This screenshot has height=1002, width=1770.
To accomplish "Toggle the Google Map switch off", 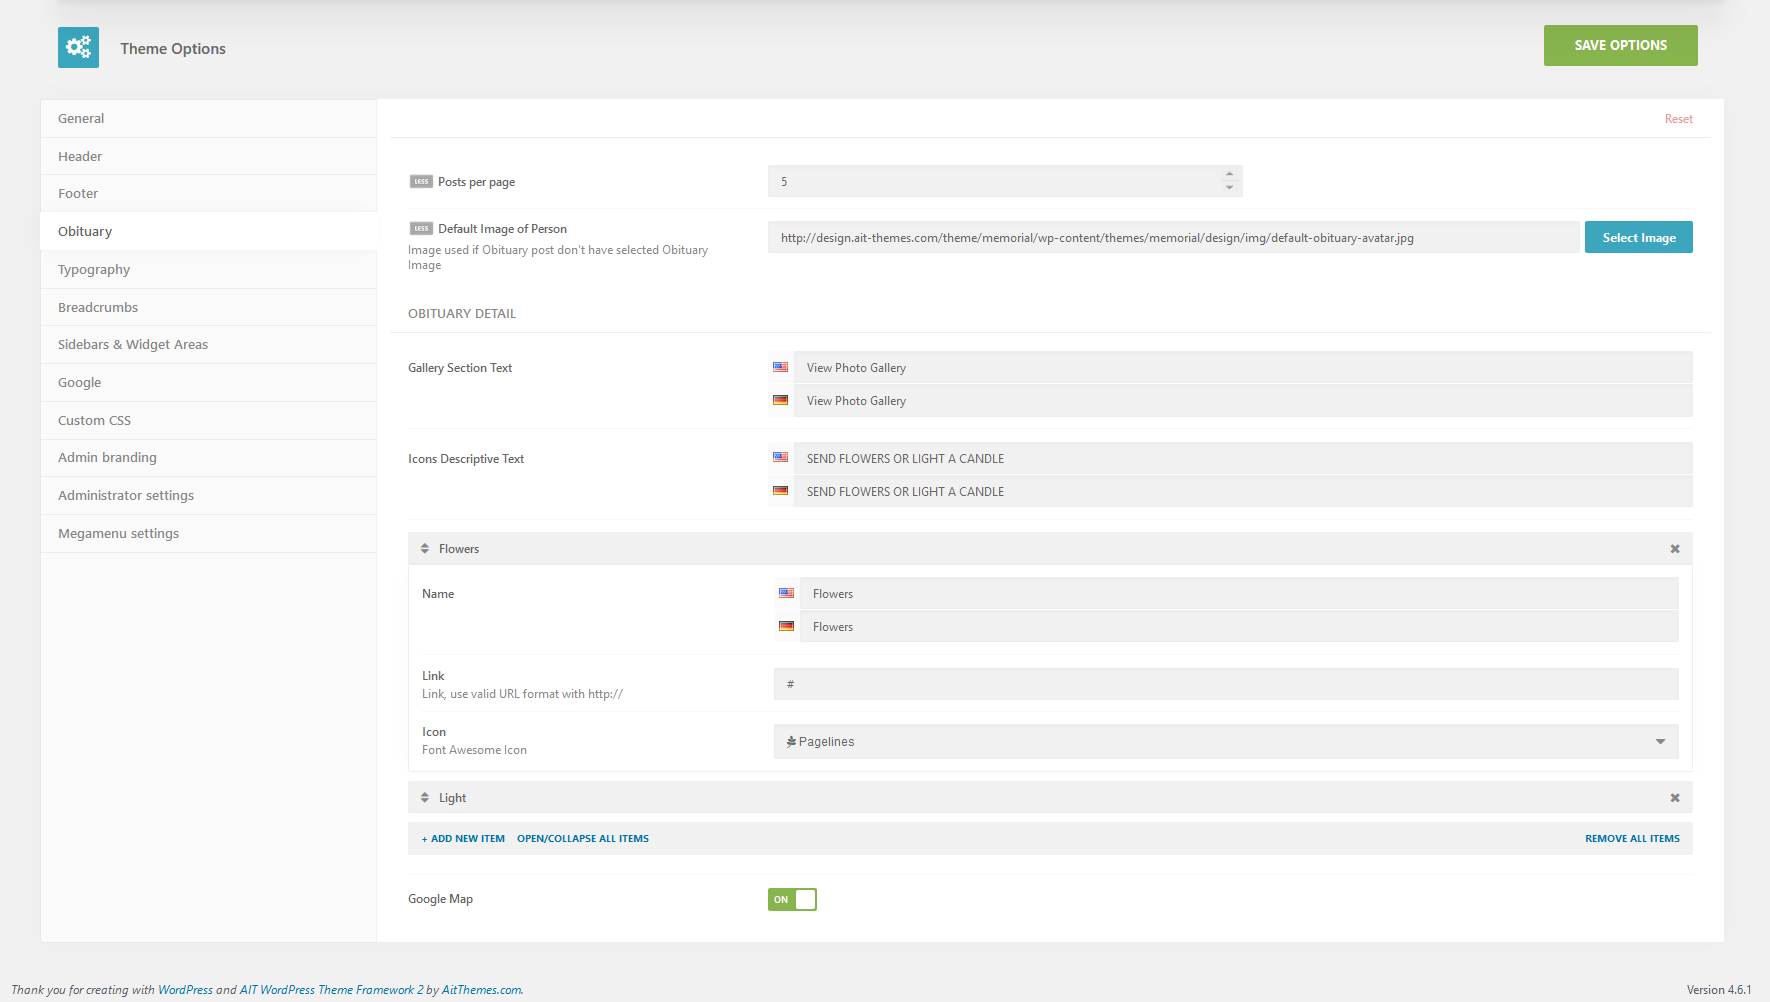I will [792, 899].
